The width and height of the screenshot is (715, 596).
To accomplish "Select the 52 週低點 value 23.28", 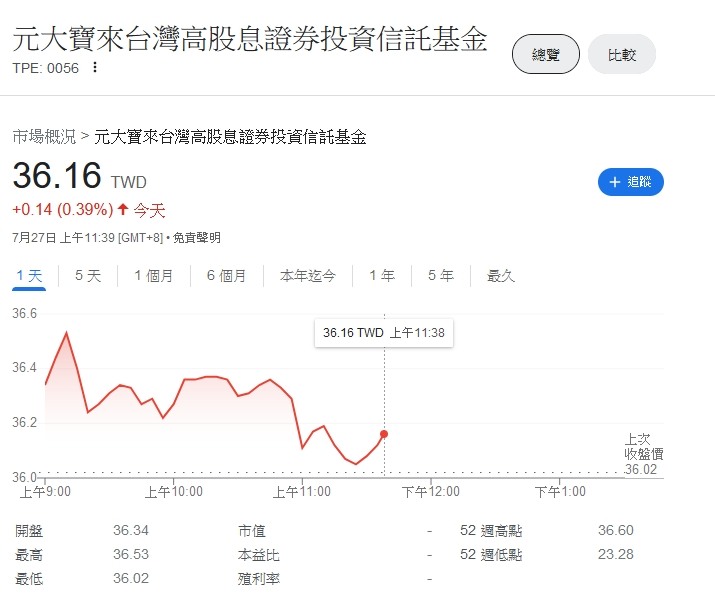I will [616, 555].
